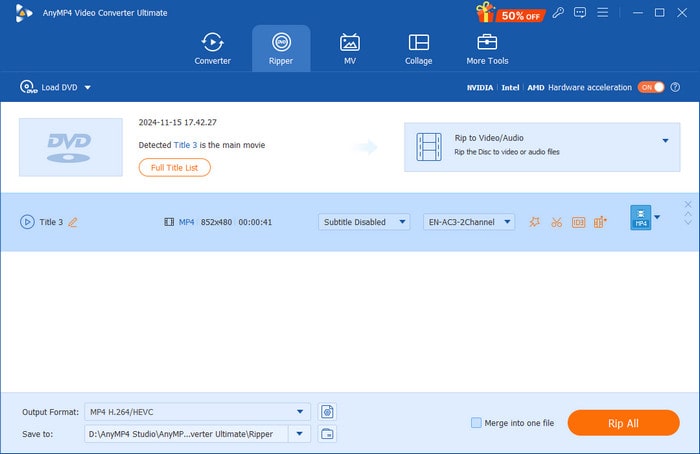
Task: Click pencil icon to rename Title 3
Action: click(x=72, y=222)
